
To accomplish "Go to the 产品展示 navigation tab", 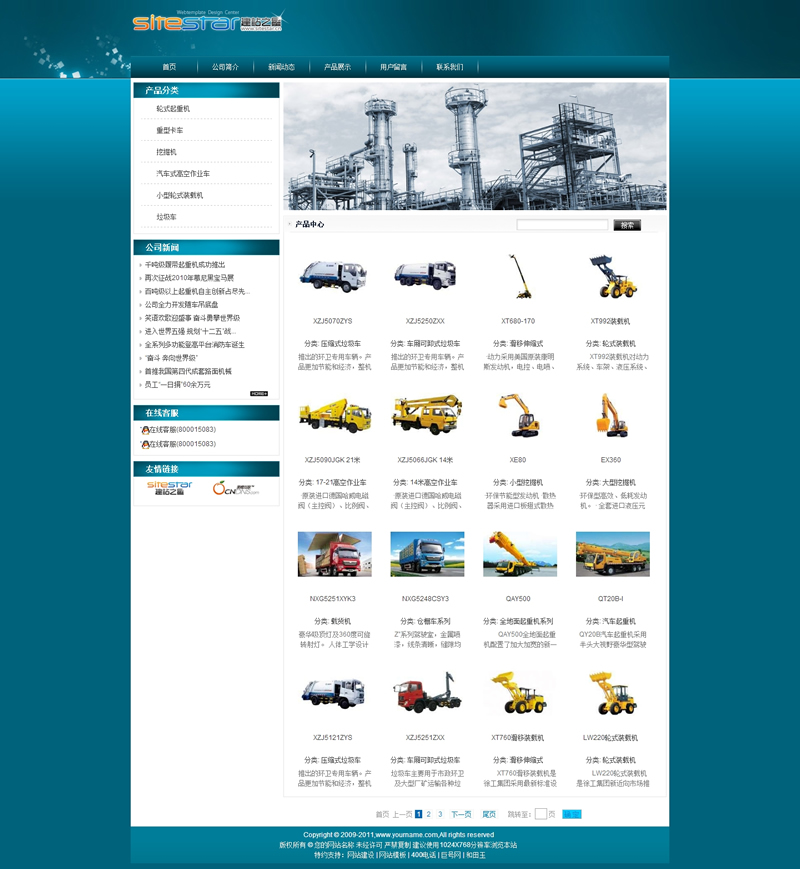I will point(337,67).
